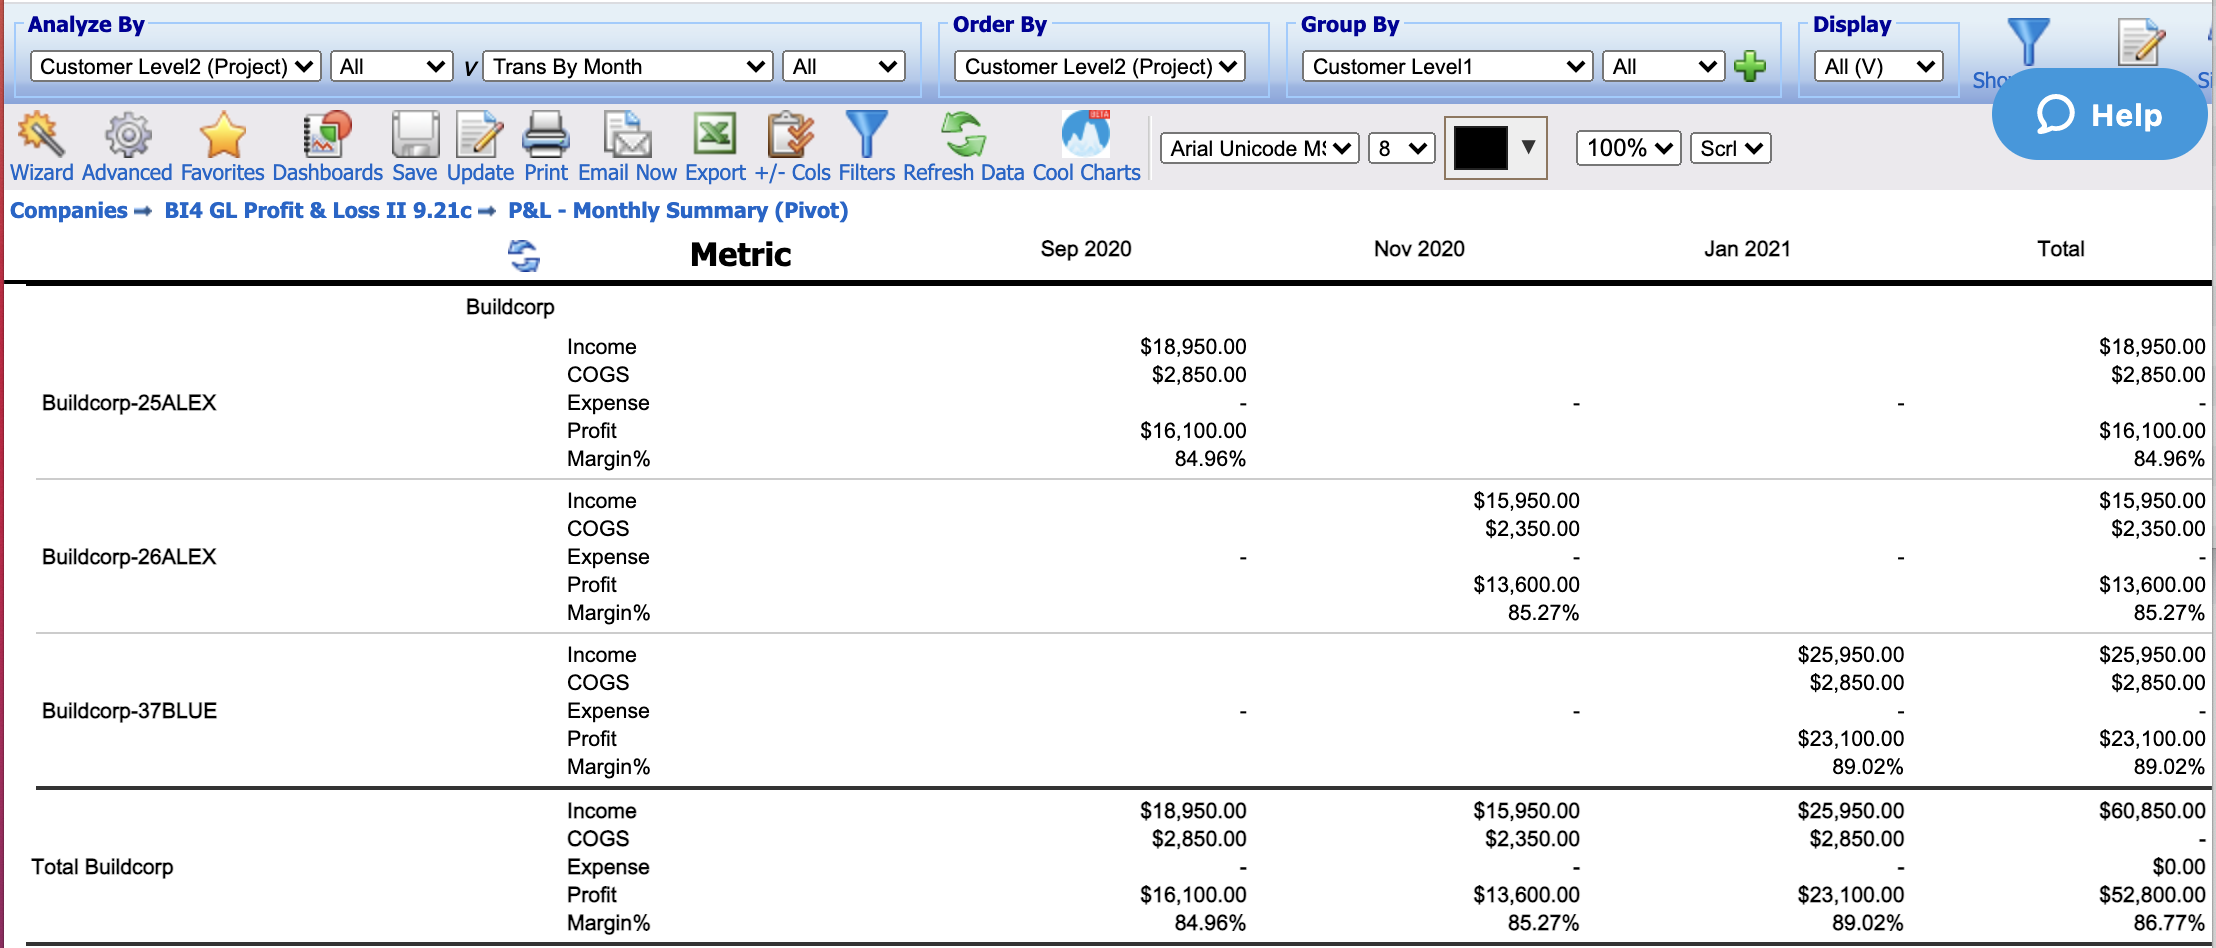Open Group By Customer Level1 dropdown
The image size is (2216, 948).
[x=1447, y=67]
